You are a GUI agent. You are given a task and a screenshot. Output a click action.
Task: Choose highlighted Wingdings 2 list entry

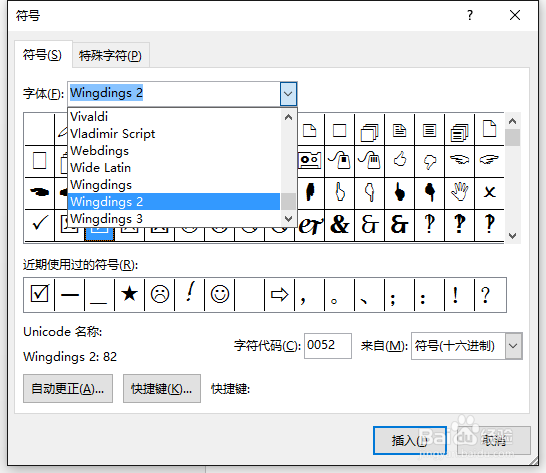click(174, 202)
